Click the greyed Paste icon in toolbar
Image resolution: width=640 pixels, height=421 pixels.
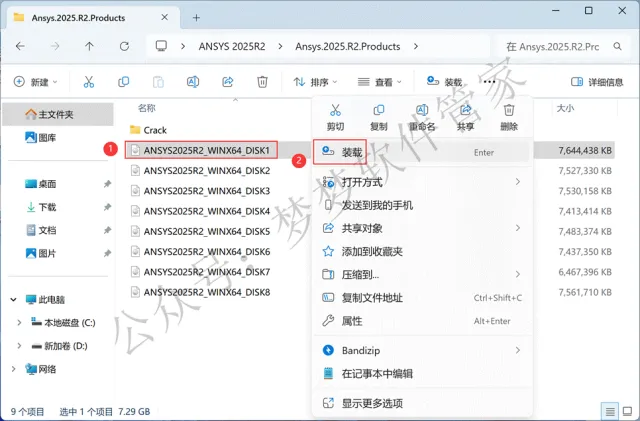click(158, 82)
